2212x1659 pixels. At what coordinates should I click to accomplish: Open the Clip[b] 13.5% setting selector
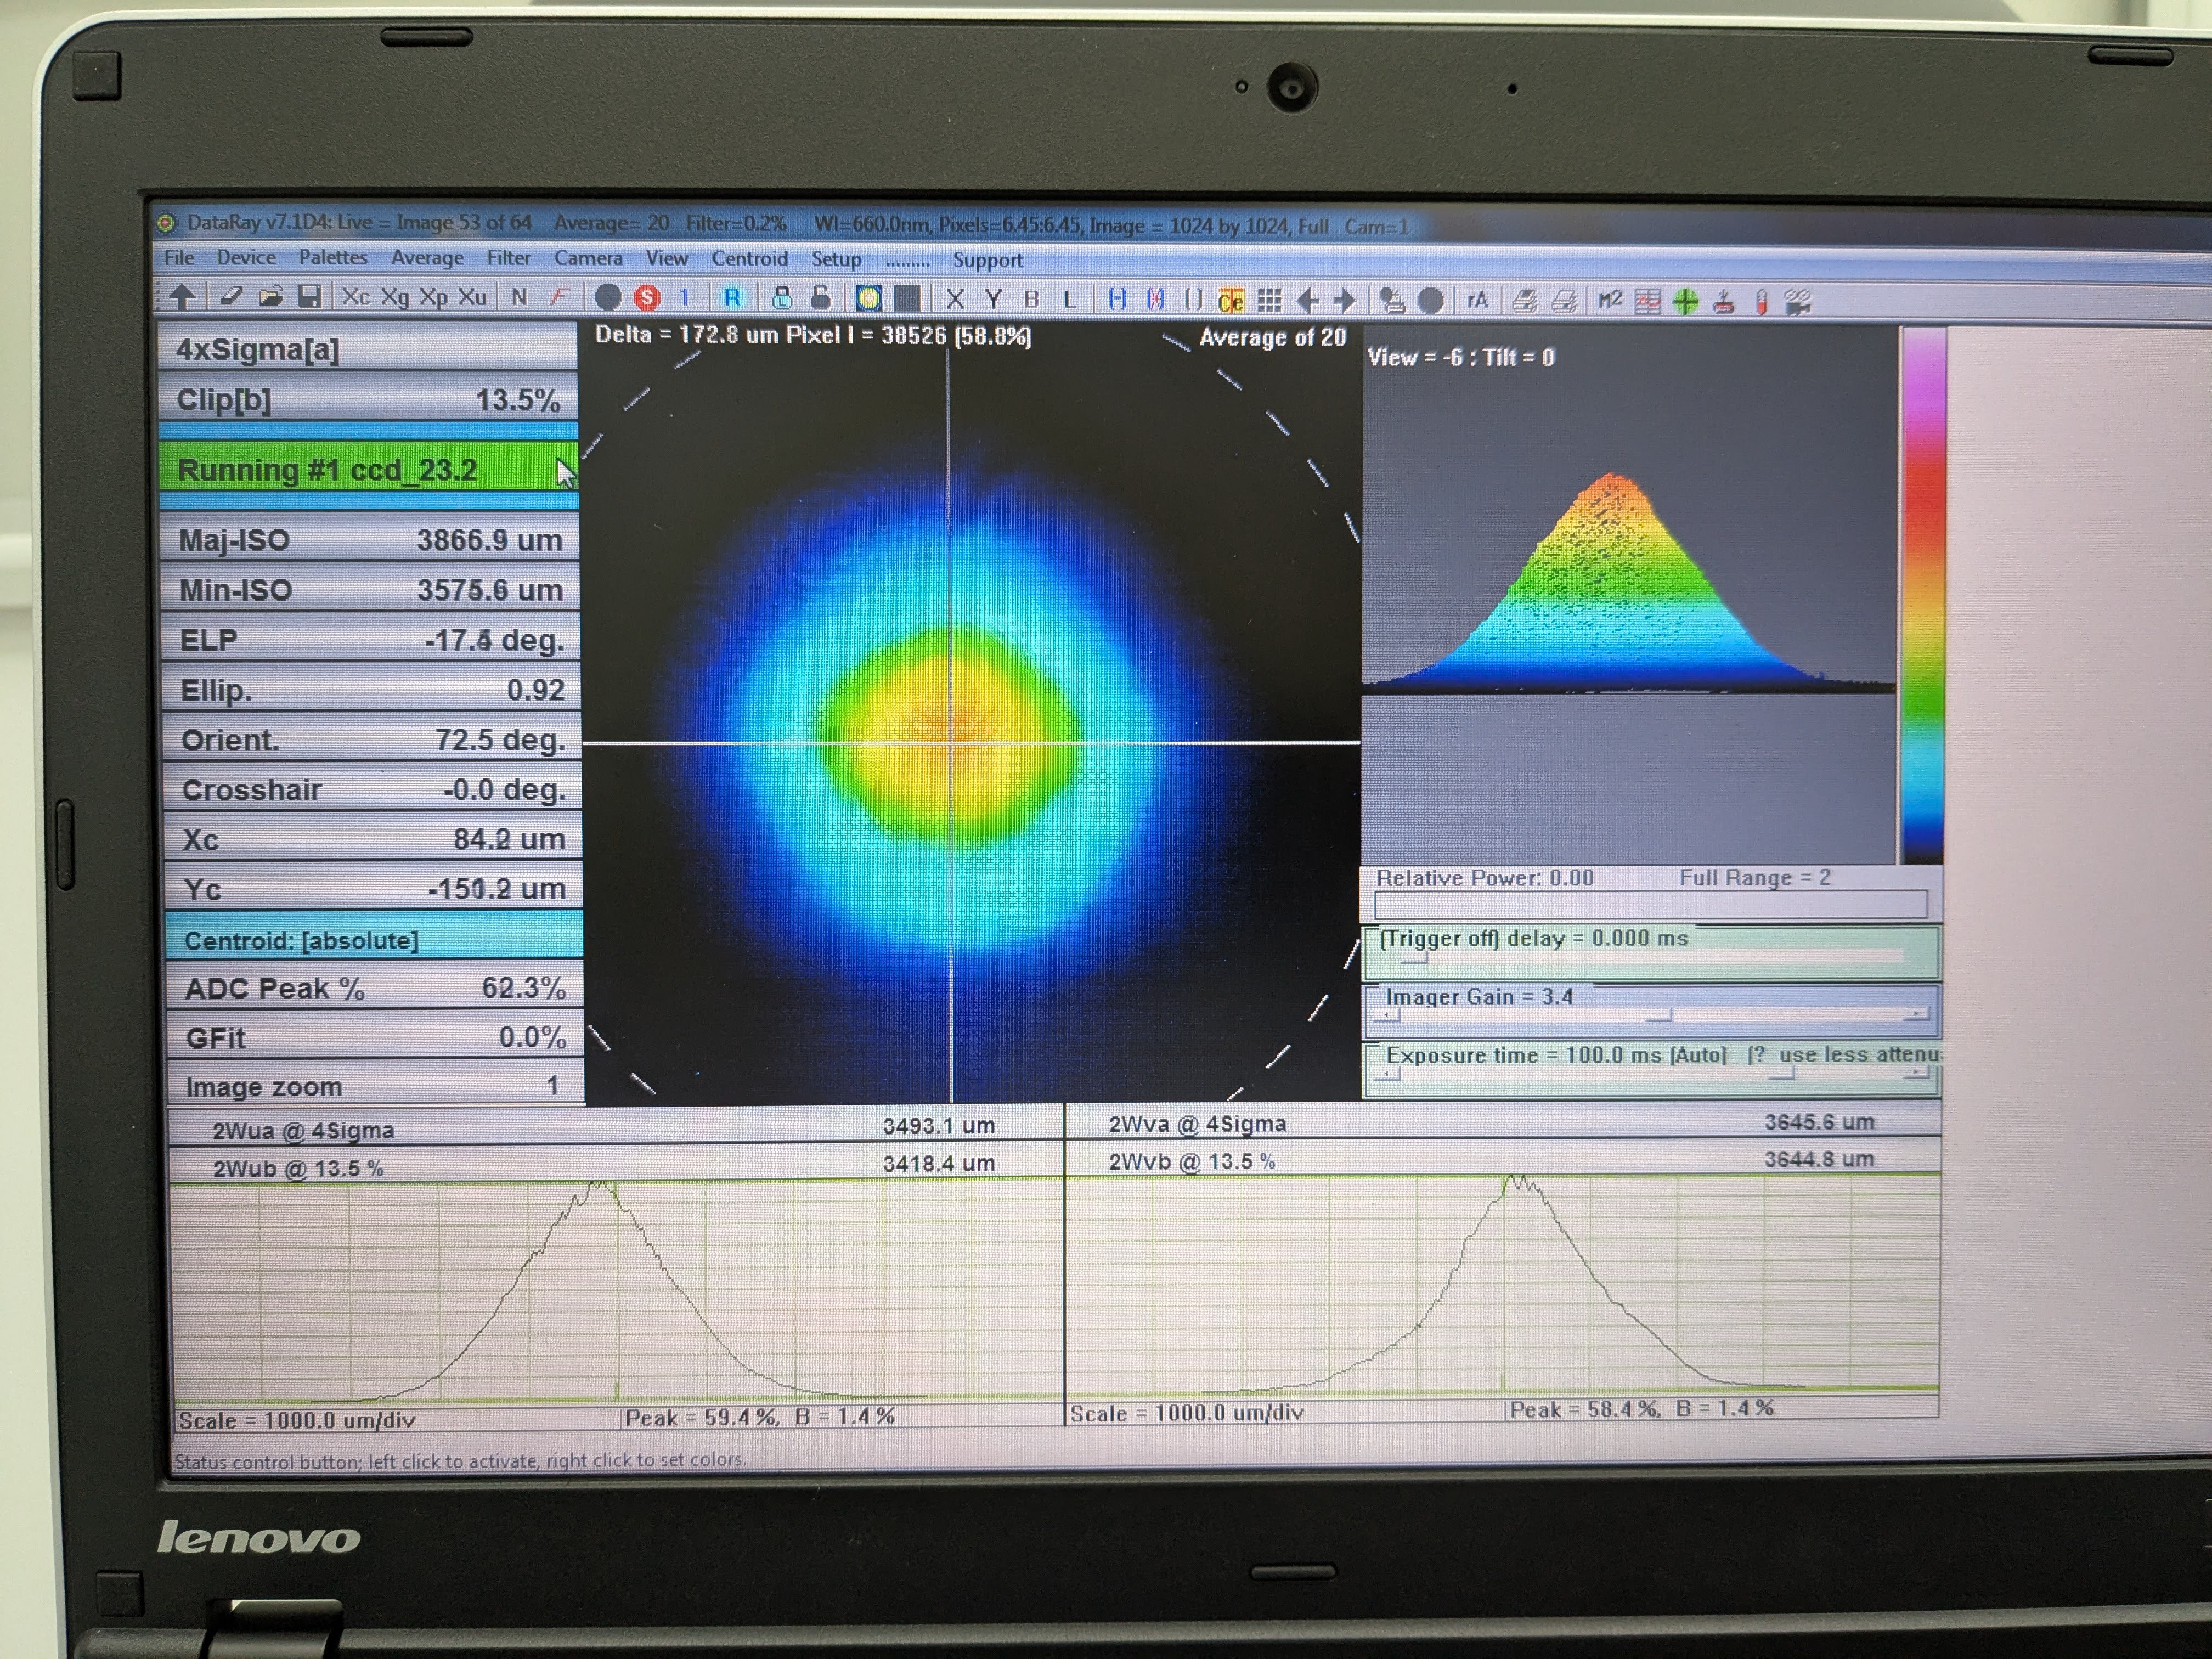tap(368, 400)
